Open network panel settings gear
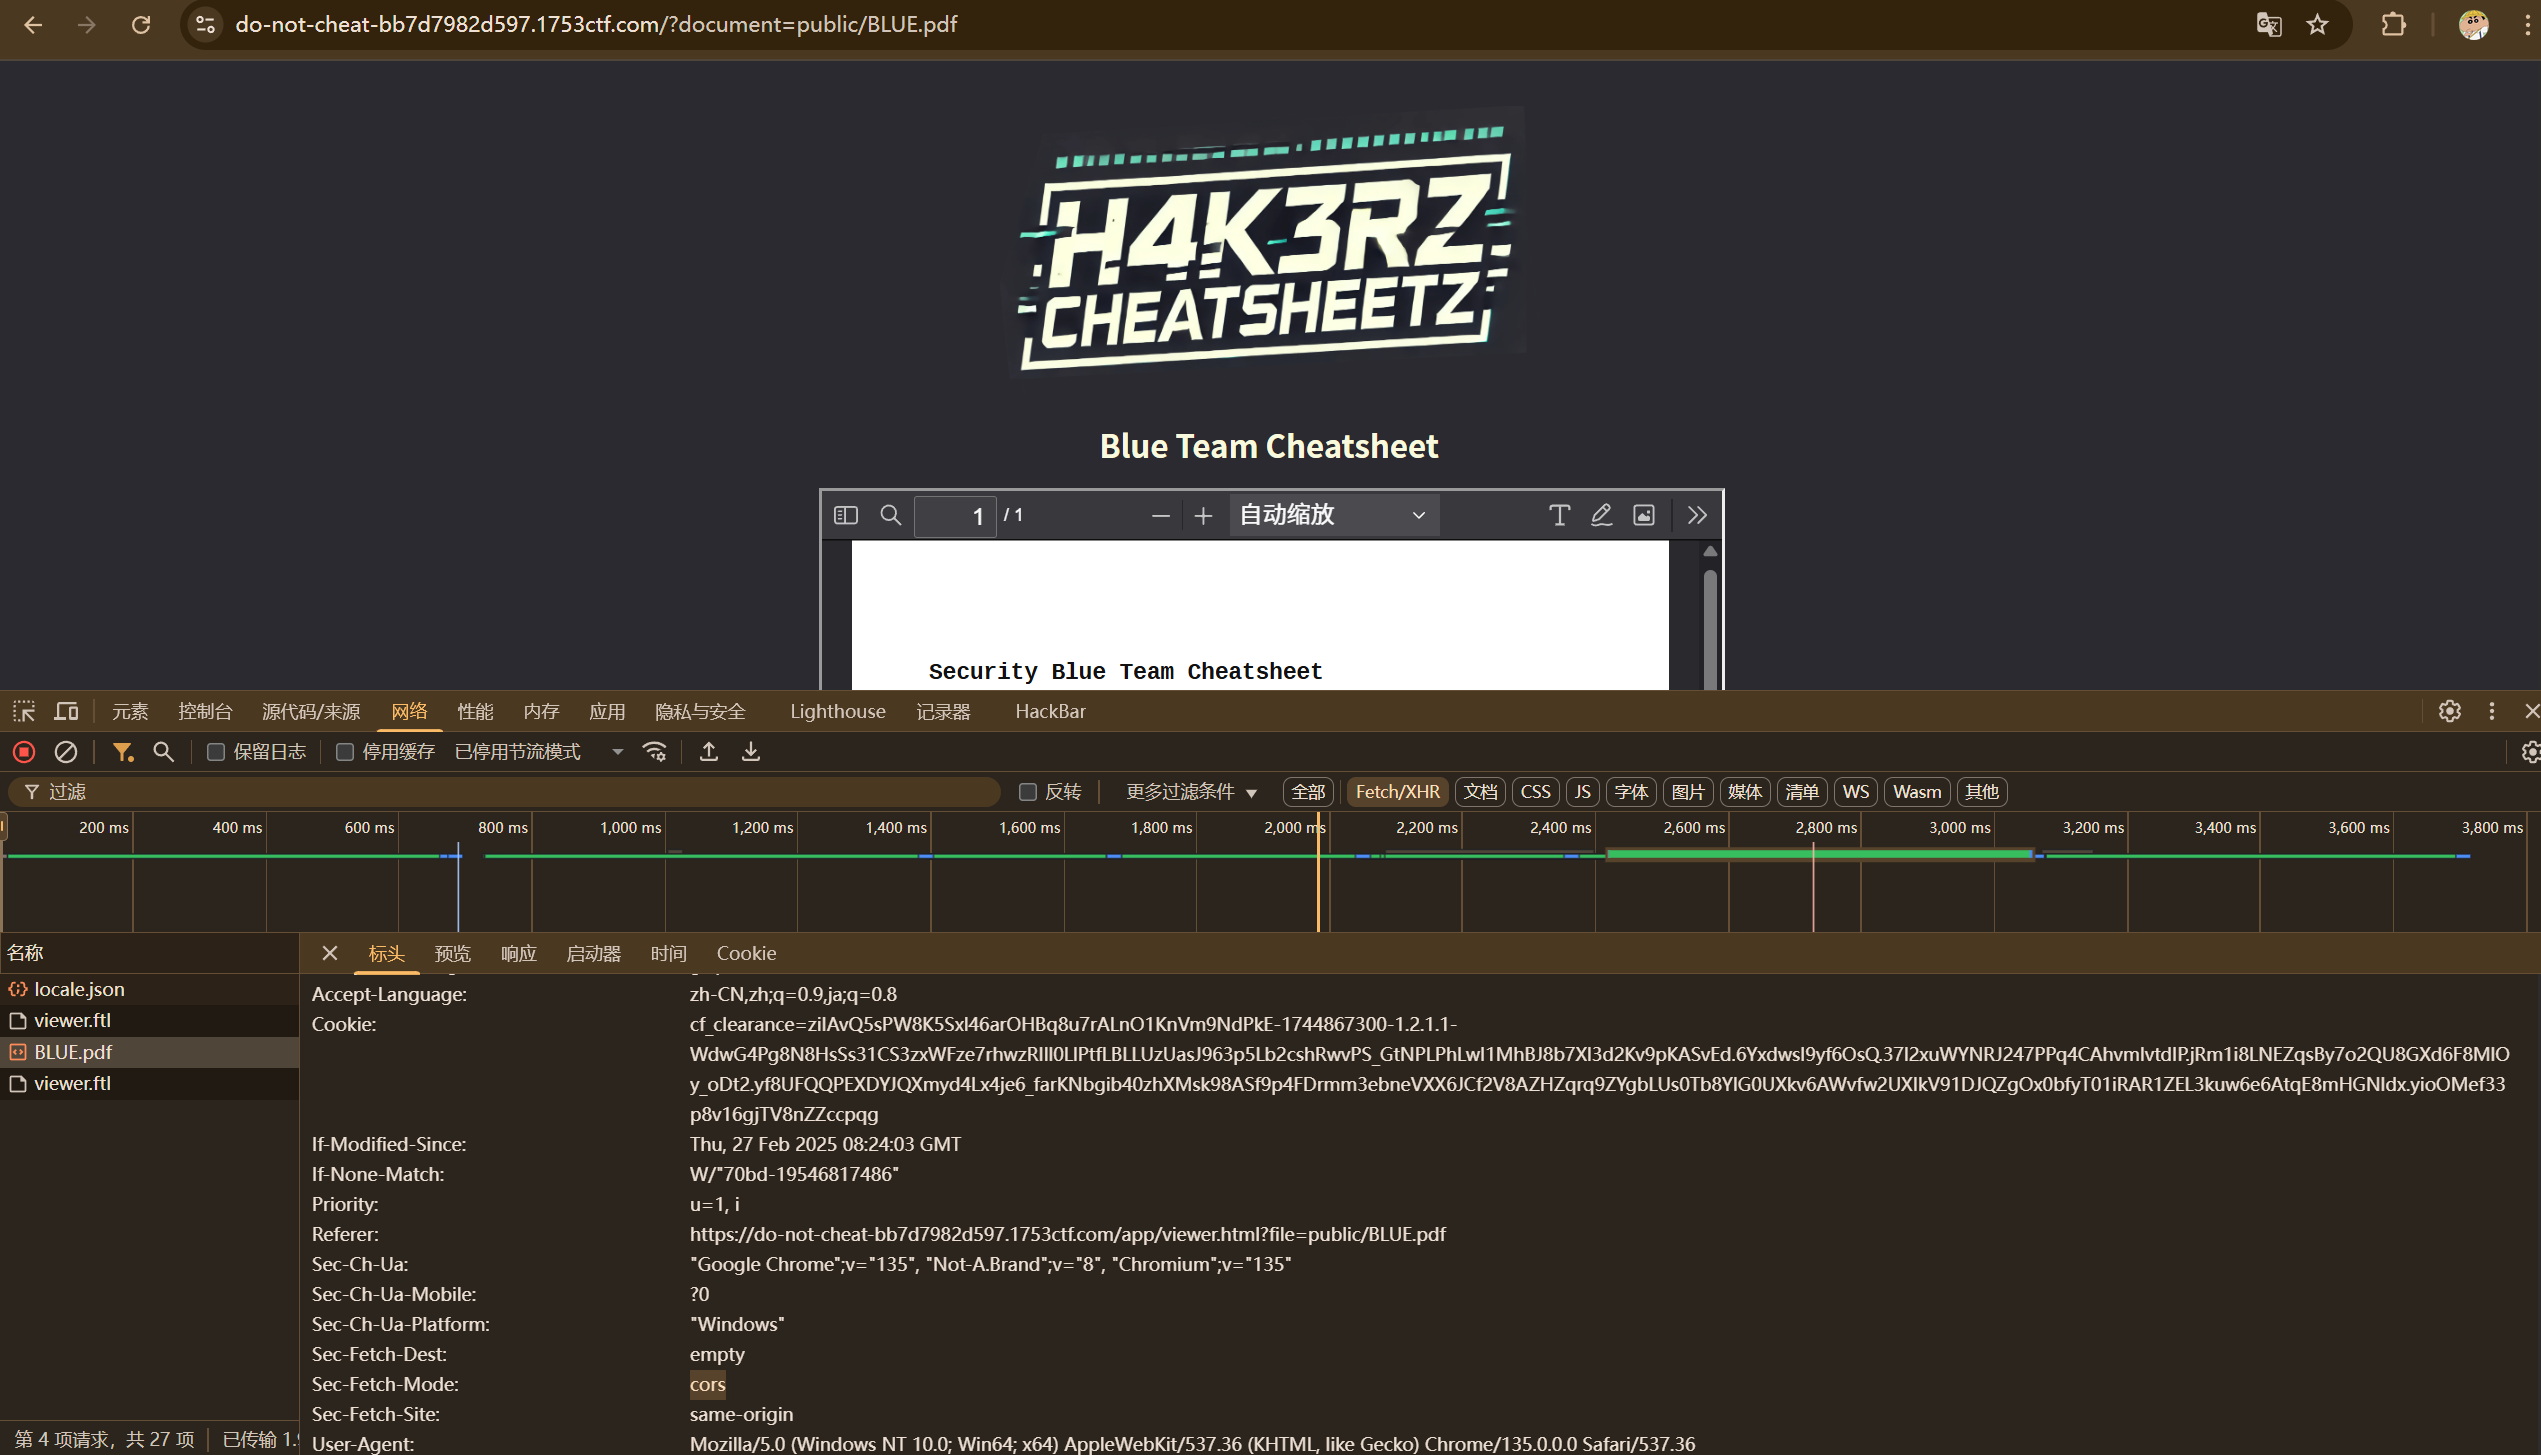 point(2530,752)
